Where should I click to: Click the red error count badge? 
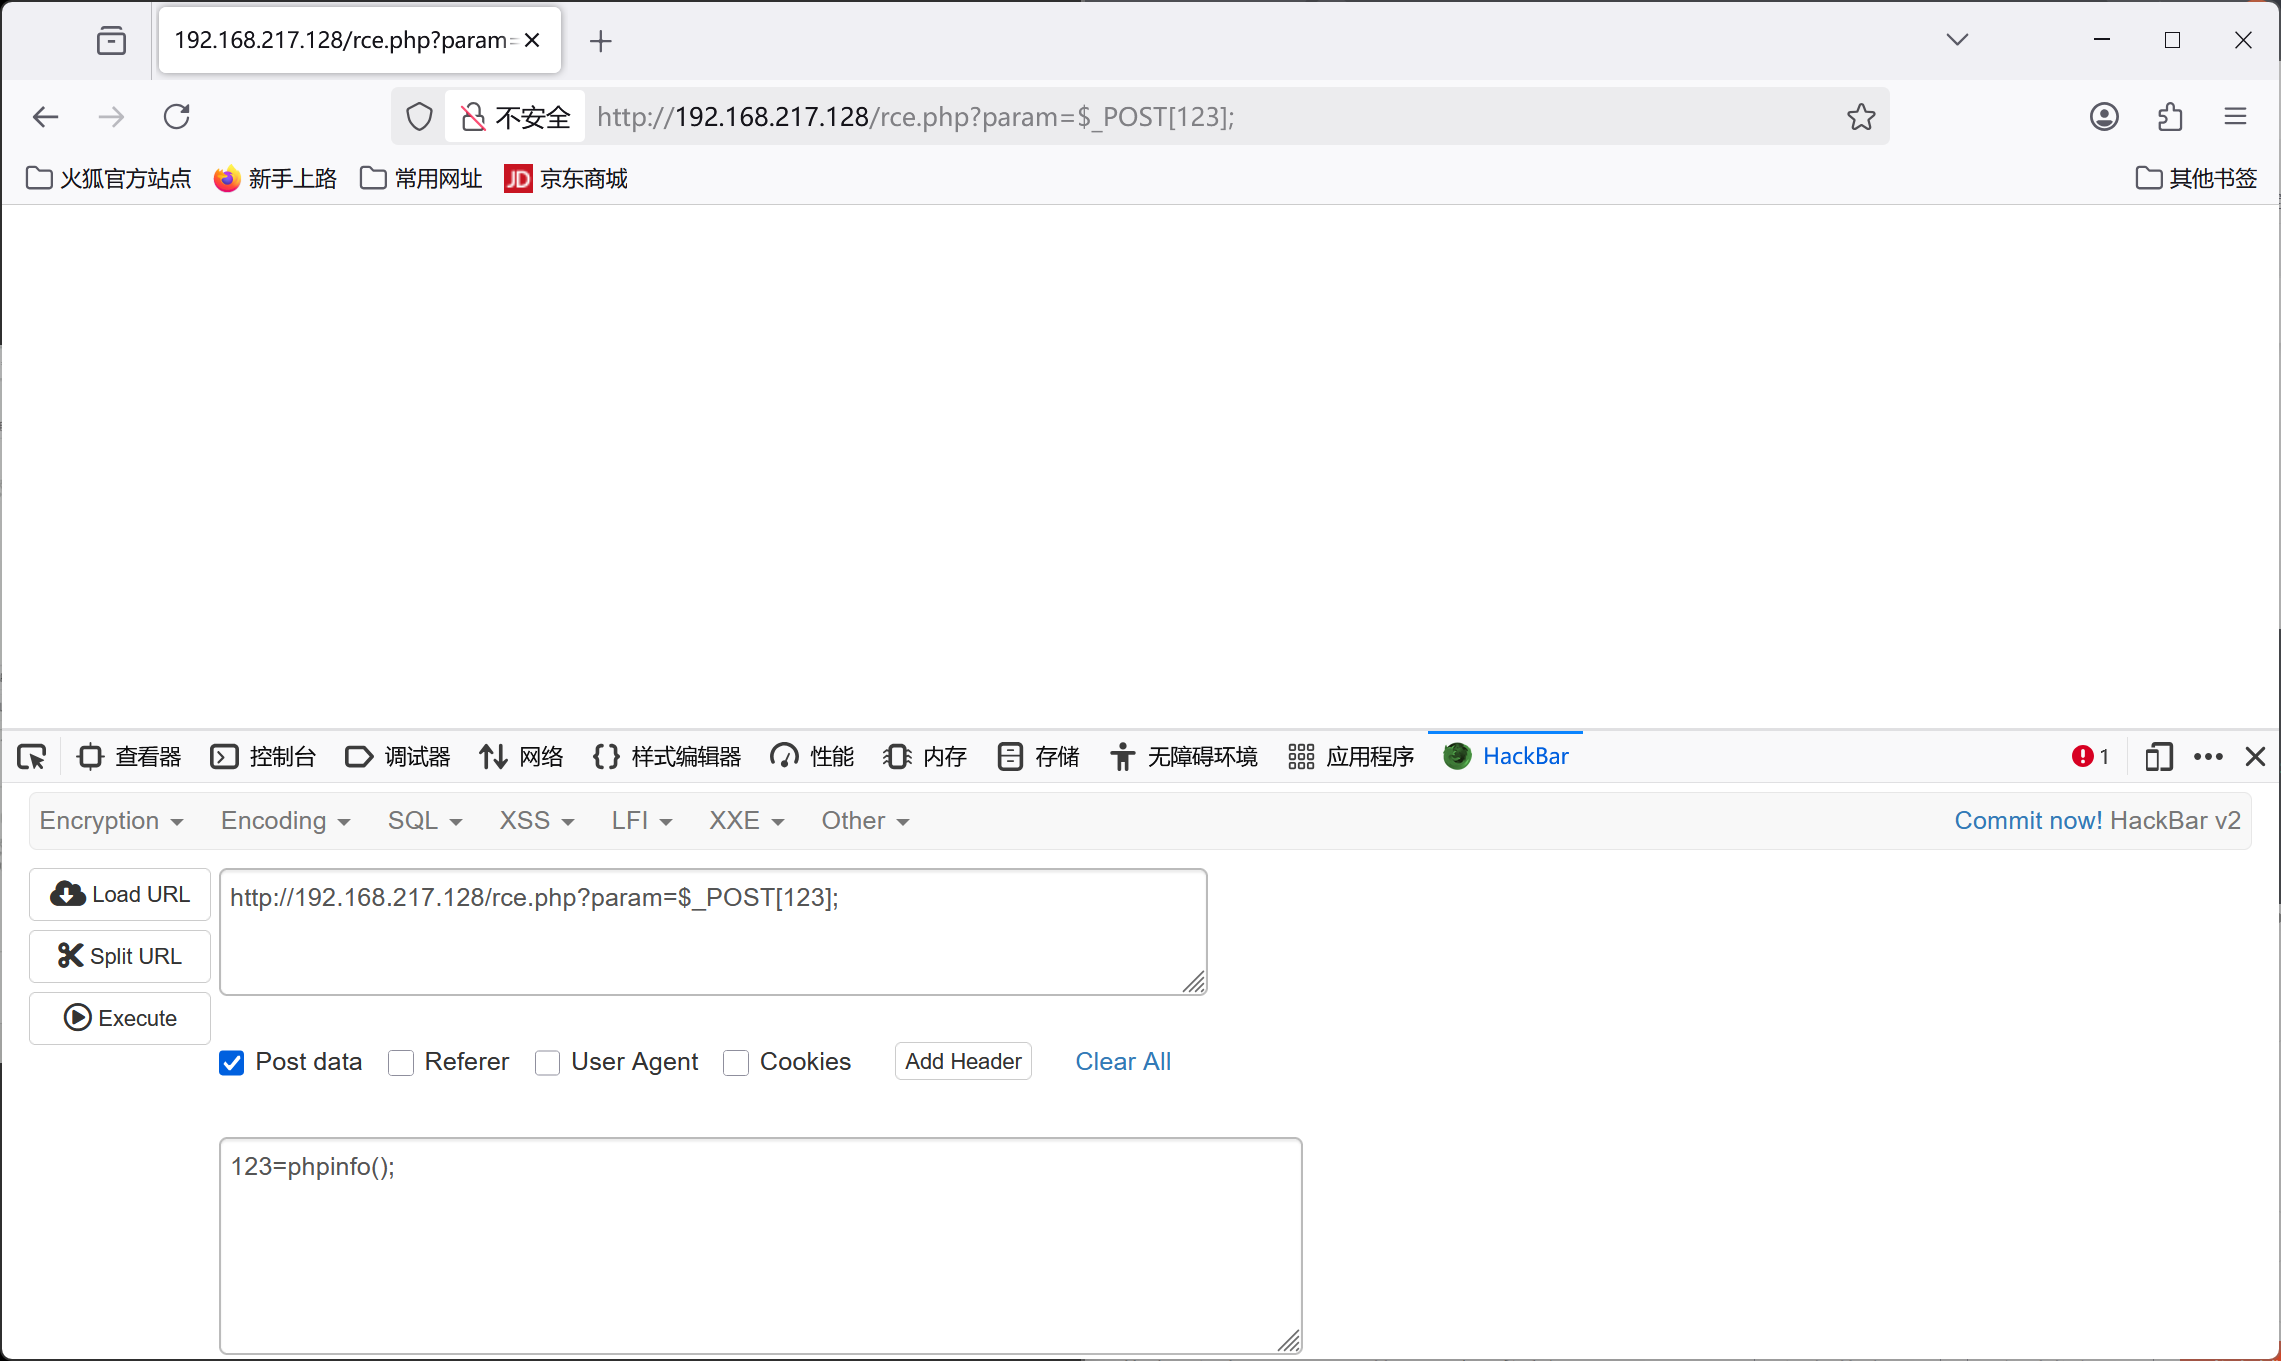click(2089, 757)
